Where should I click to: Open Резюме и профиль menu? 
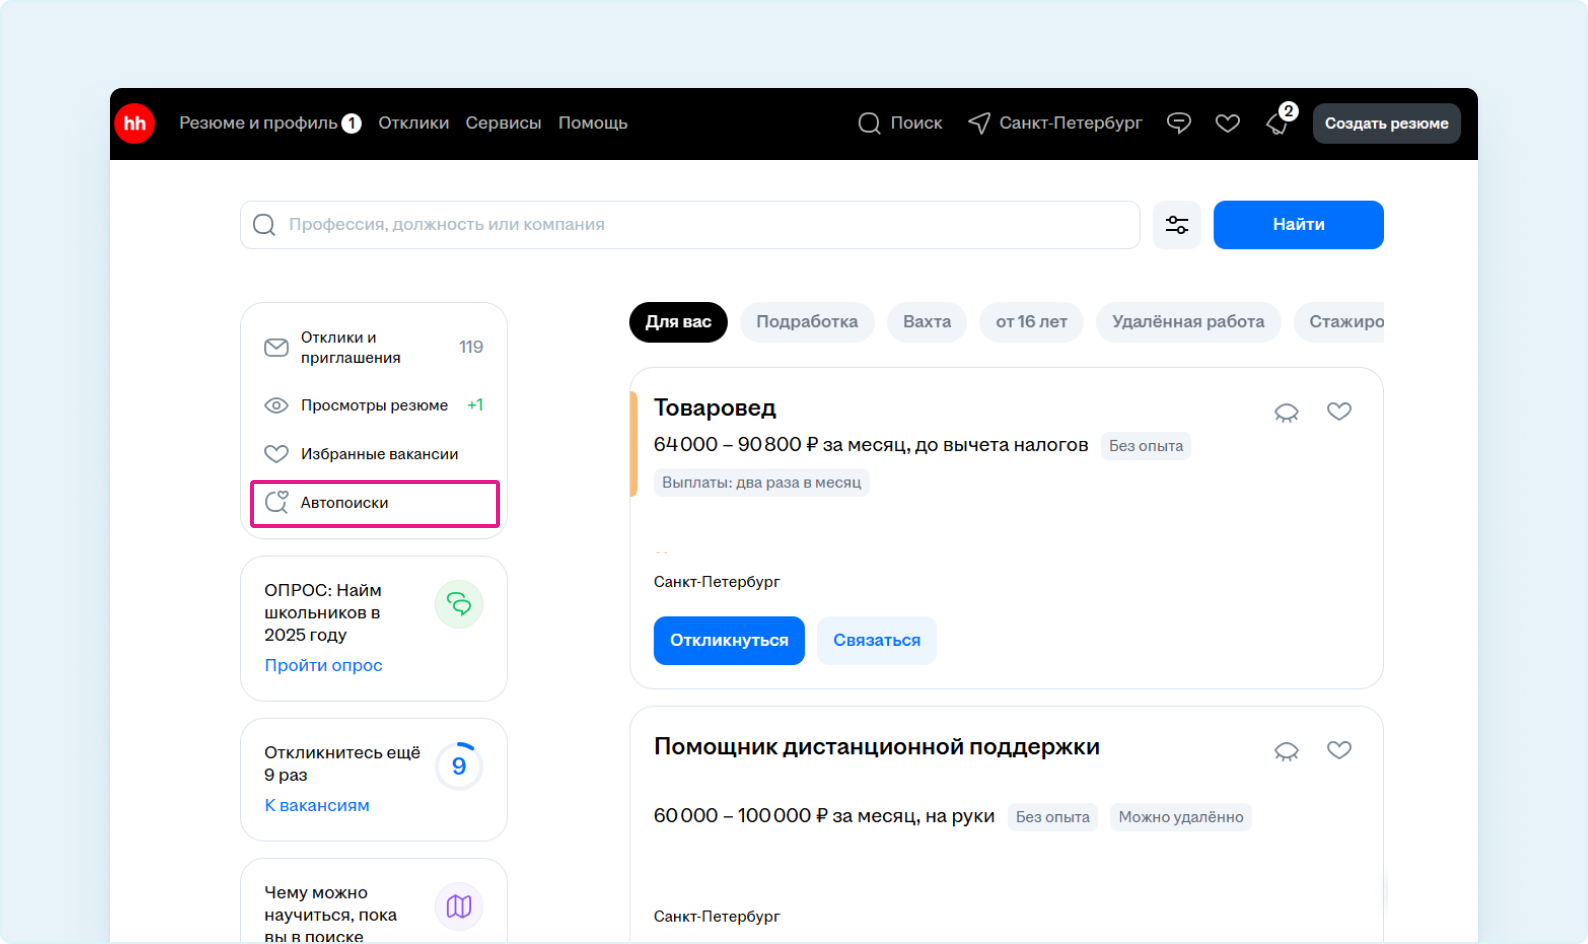click(x=258, y=123)
